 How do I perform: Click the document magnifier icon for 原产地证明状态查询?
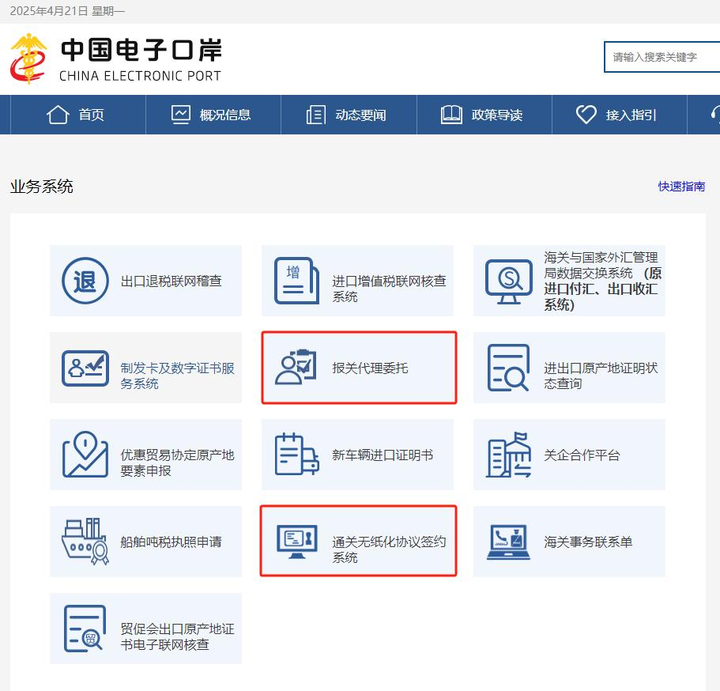pos(508,368)
